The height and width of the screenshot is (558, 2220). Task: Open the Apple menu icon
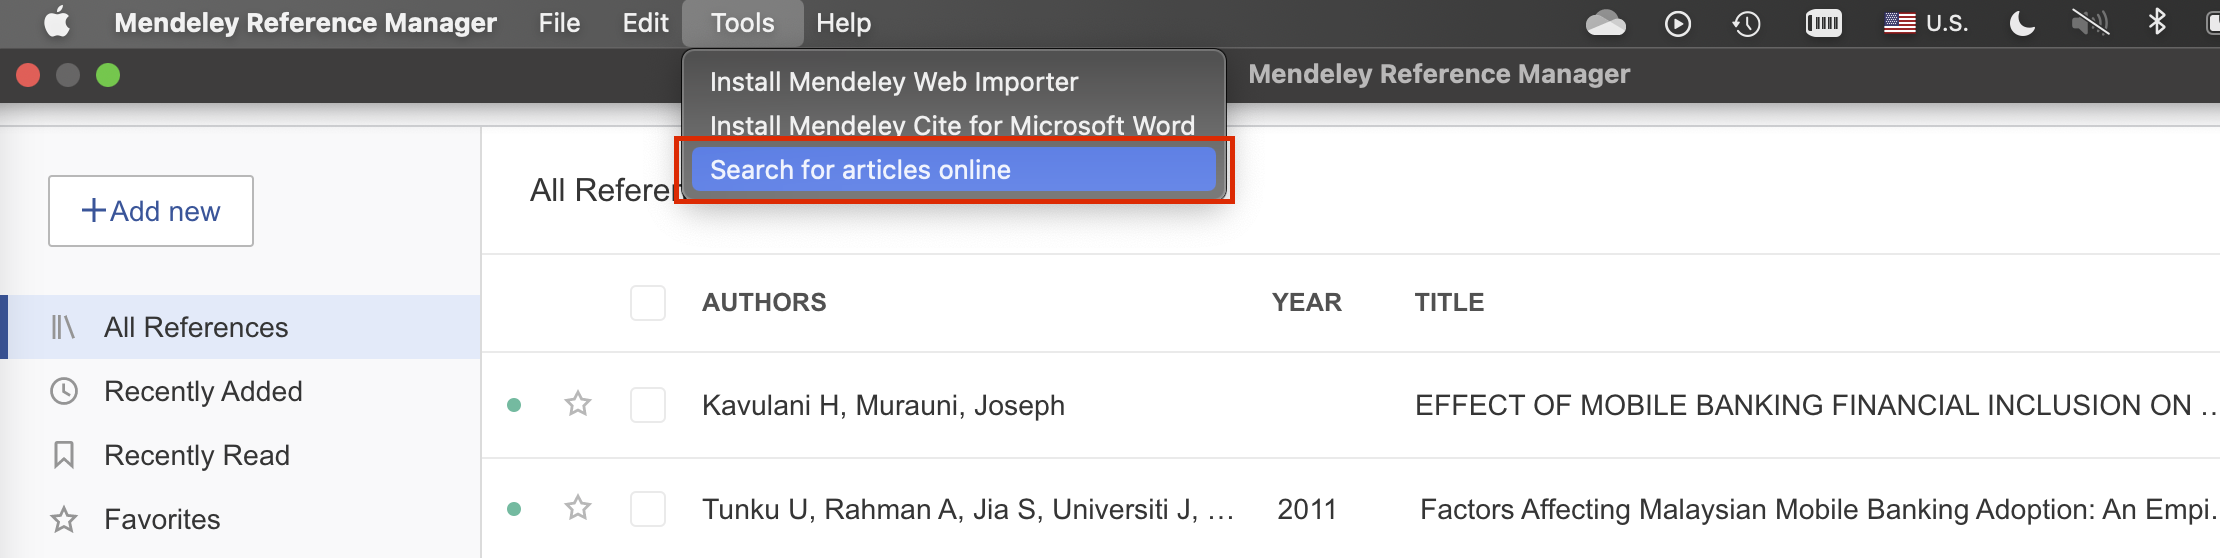click(x=57, y=22)
